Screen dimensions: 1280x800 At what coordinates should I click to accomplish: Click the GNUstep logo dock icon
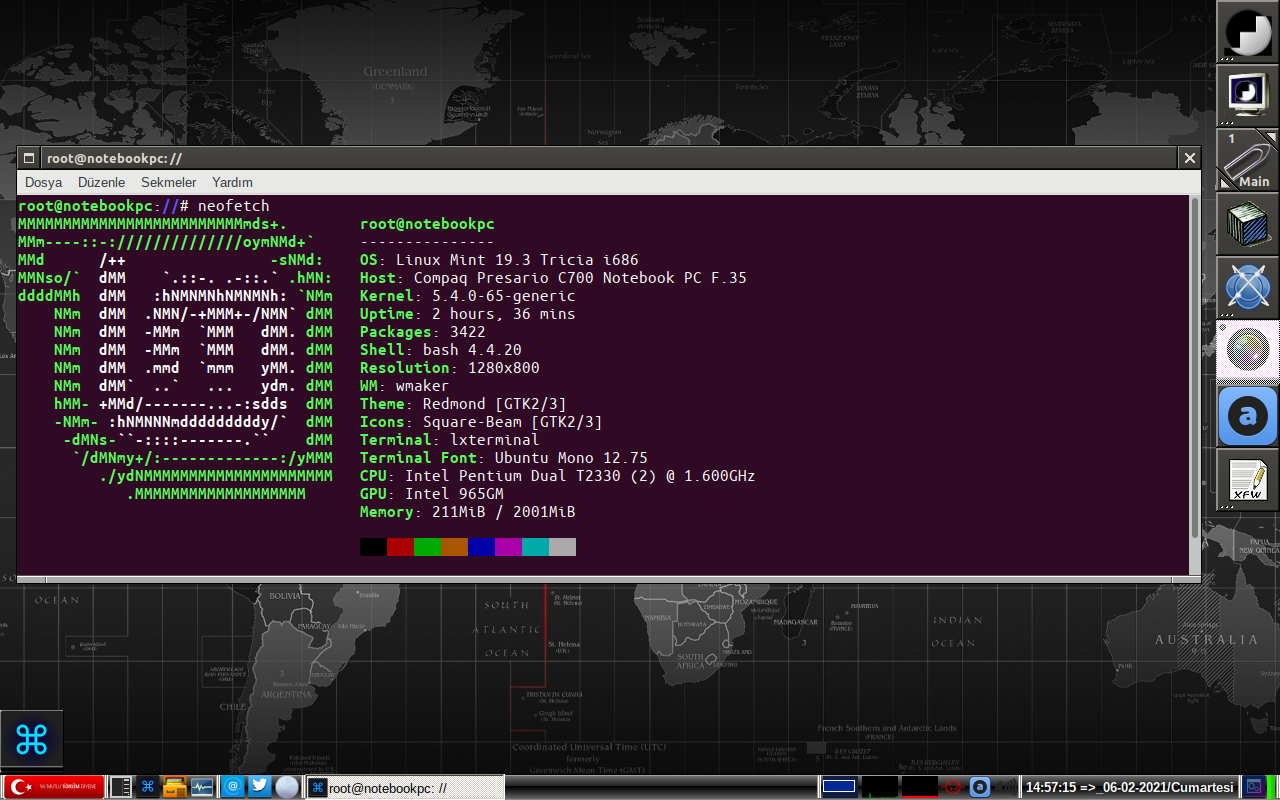[1248, 32]
